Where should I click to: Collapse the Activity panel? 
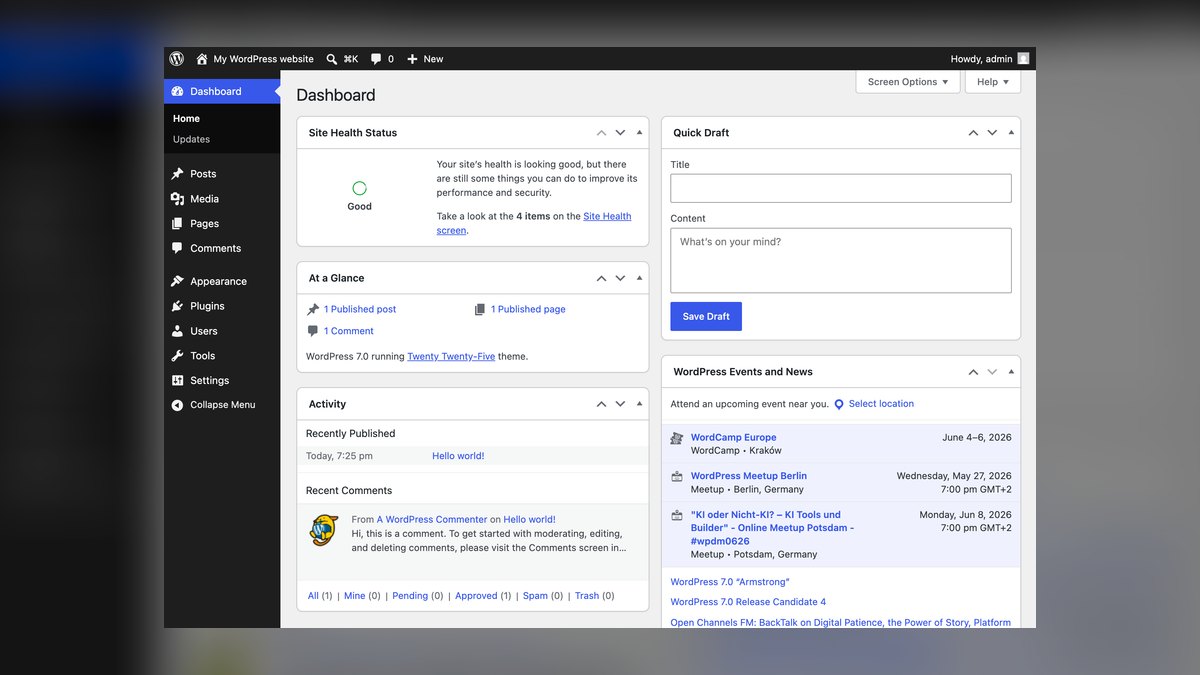point(639,404)
